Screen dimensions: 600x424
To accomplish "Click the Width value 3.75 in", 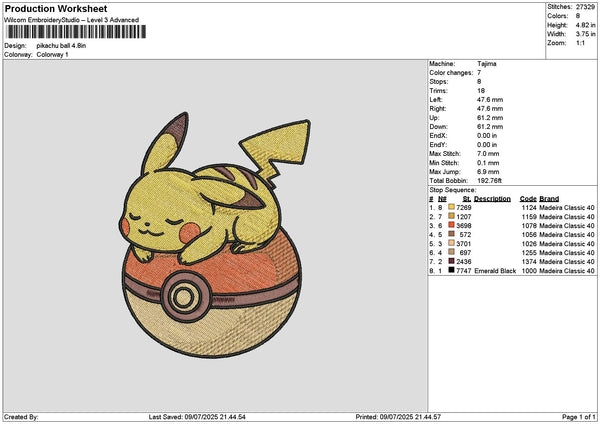I will pos(585,34).
